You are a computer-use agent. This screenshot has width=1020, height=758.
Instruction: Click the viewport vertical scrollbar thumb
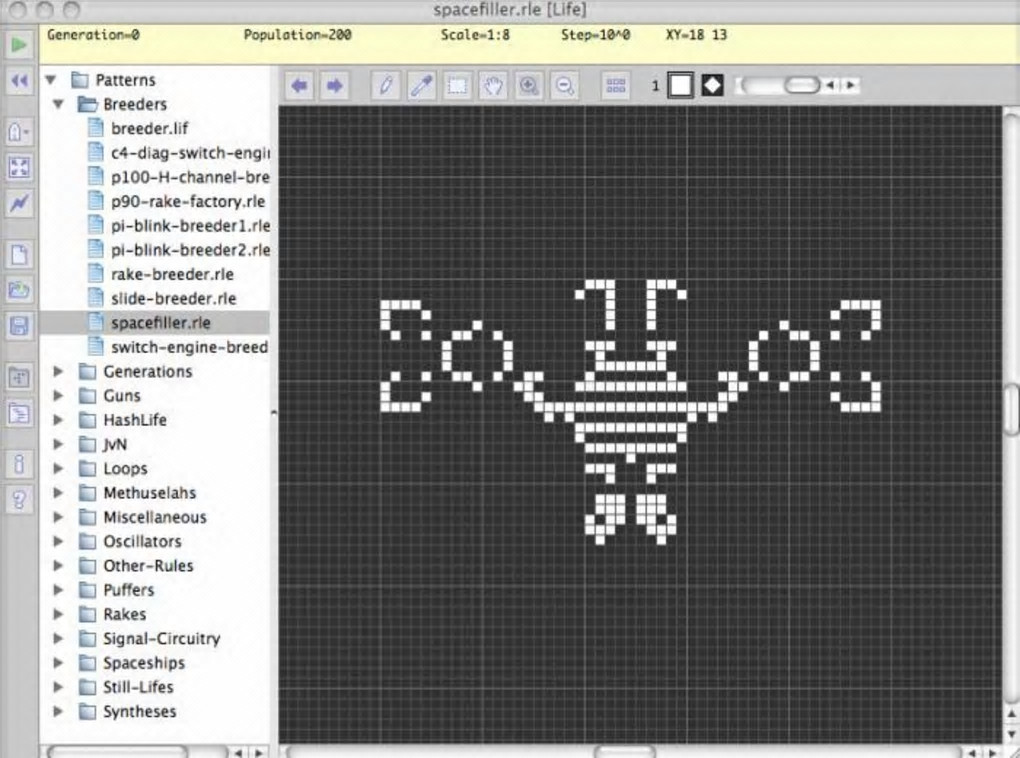pos(1011,410)
